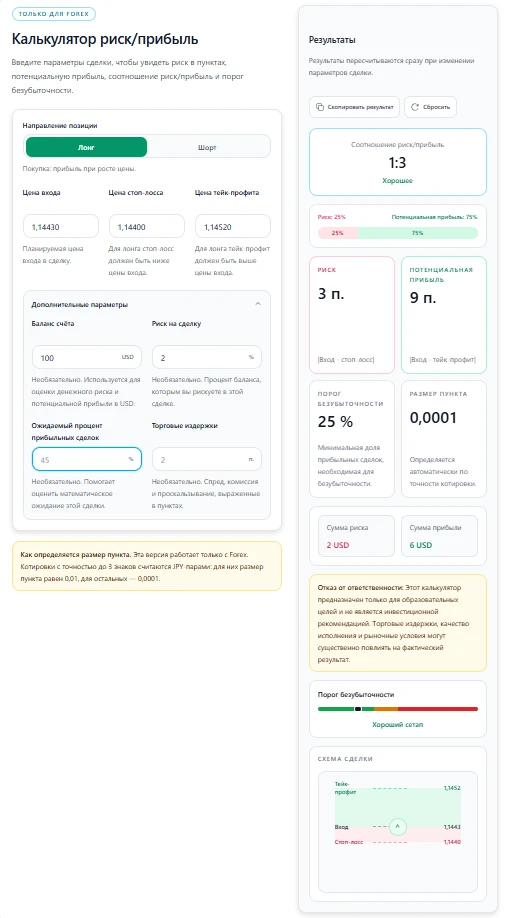Click the 9 п. potential profit value

[x=423, y=299]
